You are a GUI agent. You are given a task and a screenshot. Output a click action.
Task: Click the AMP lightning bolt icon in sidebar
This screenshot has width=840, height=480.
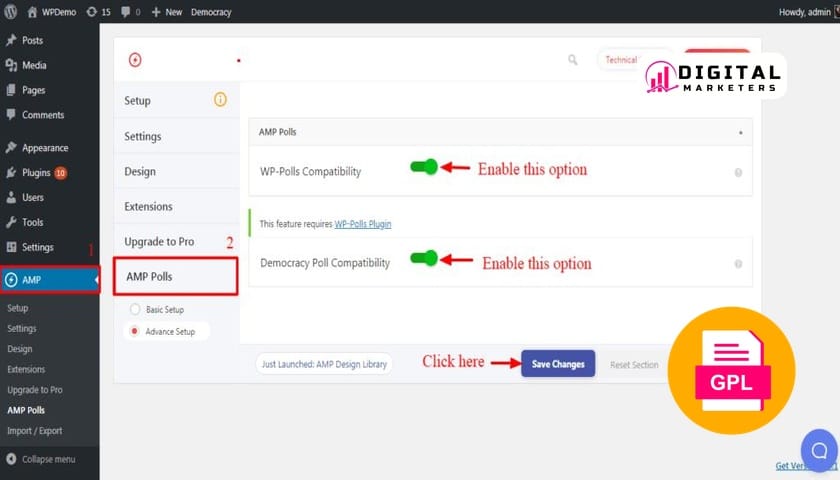pos(11,280)
